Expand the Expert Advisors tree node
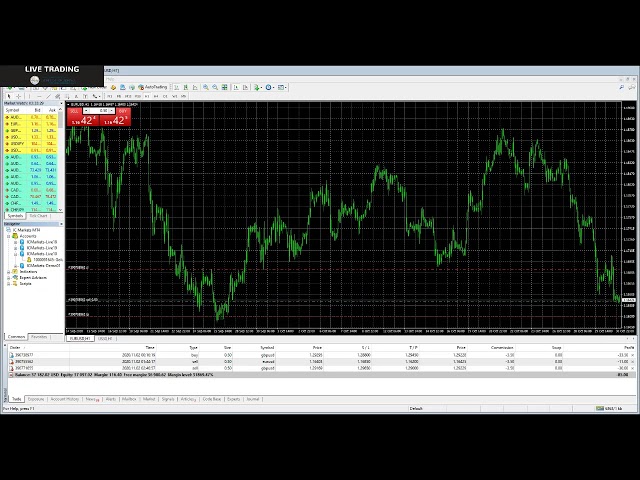The image size is (640, 480). coord(9,277)
